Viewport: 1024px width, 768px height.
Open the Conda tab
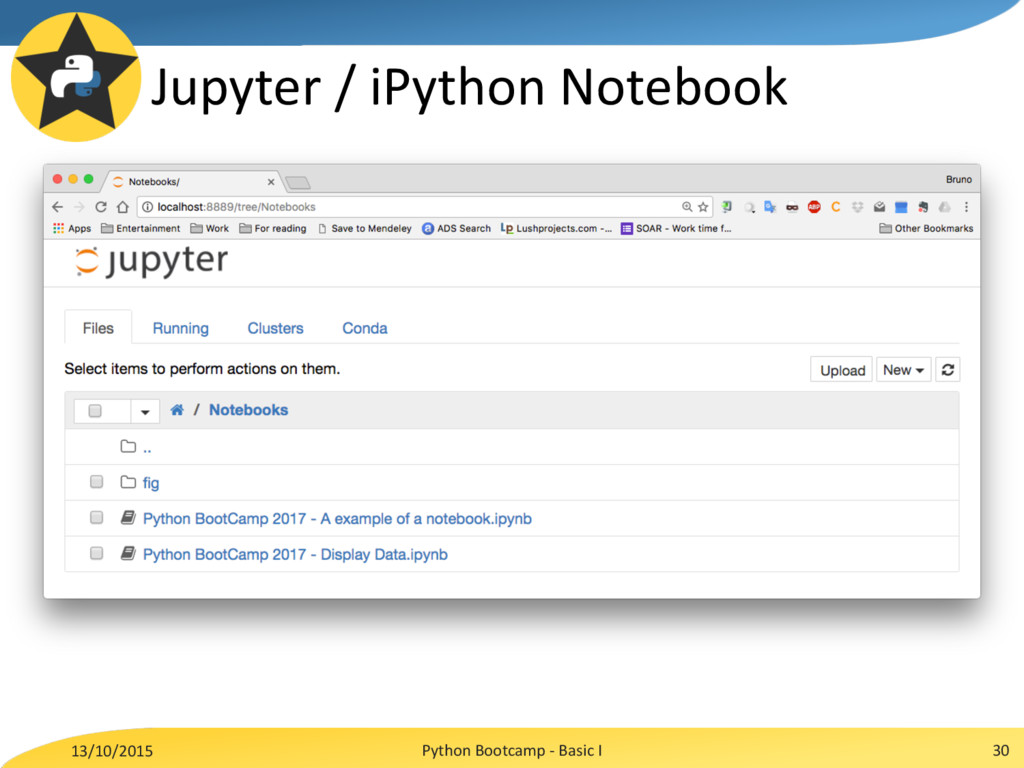pyautogui.click(x=365, y=328)
